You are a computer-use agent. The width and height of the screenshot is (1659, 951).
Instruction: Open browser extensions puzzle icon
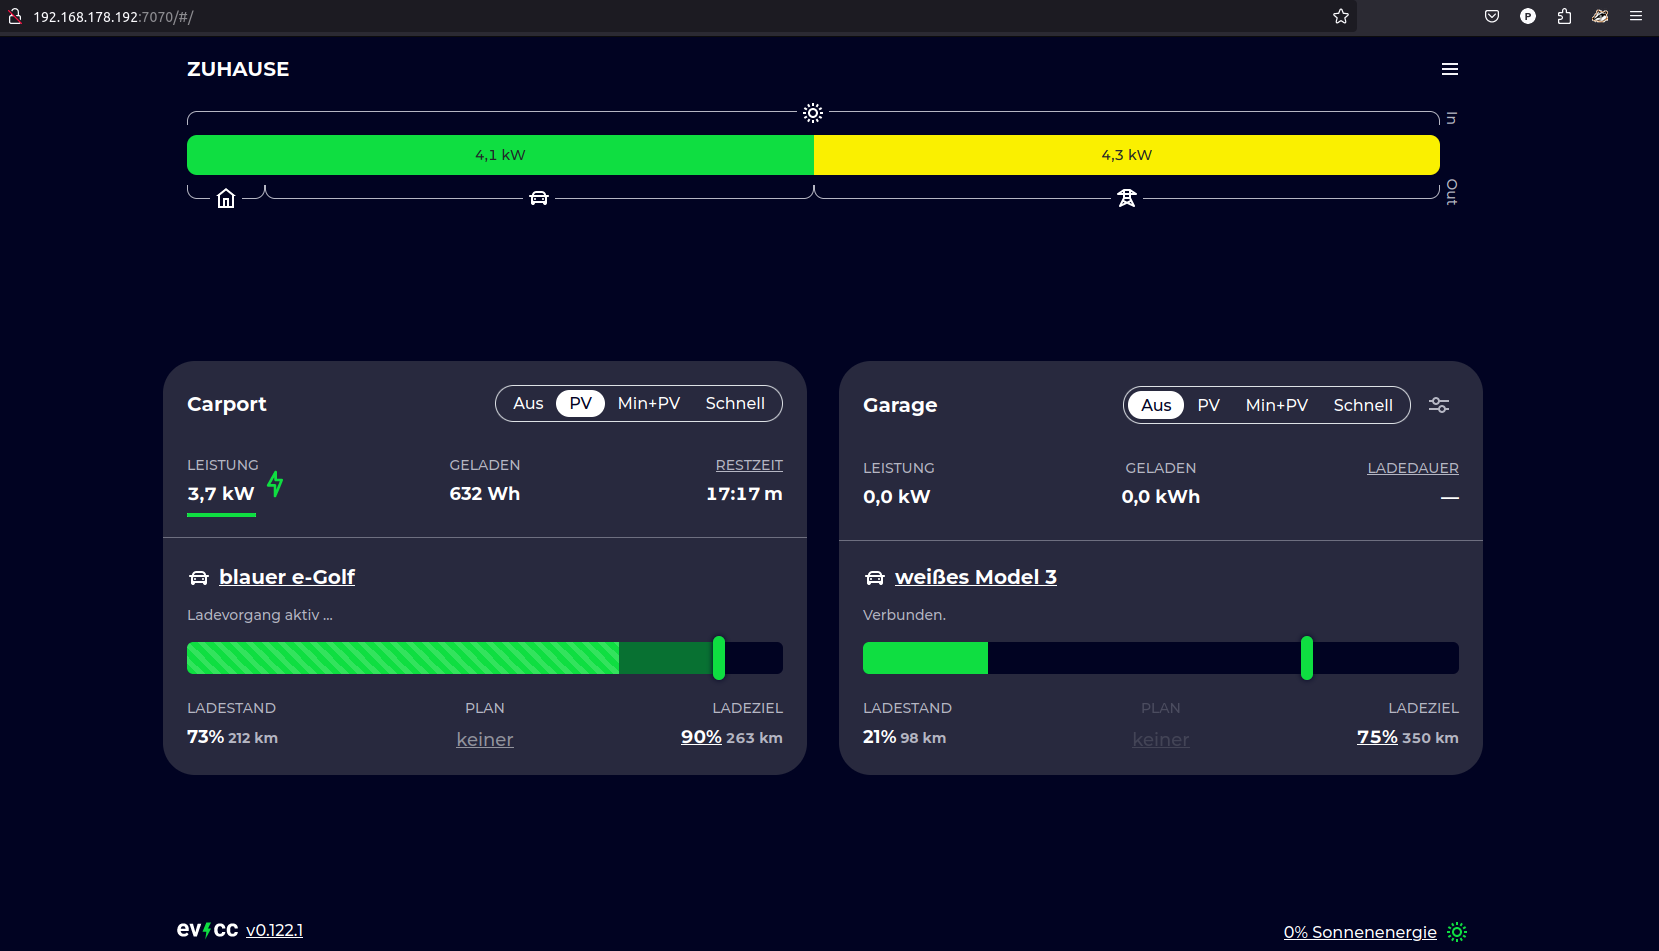pyautogui.click(x=1564, y=16)
